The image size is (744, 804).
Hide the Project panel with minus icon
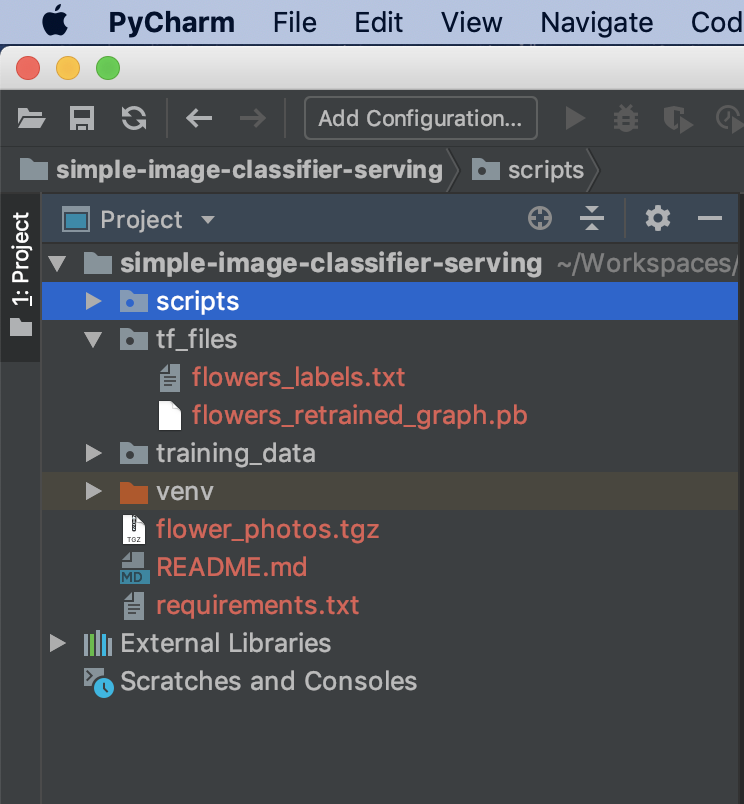[710, 219]
